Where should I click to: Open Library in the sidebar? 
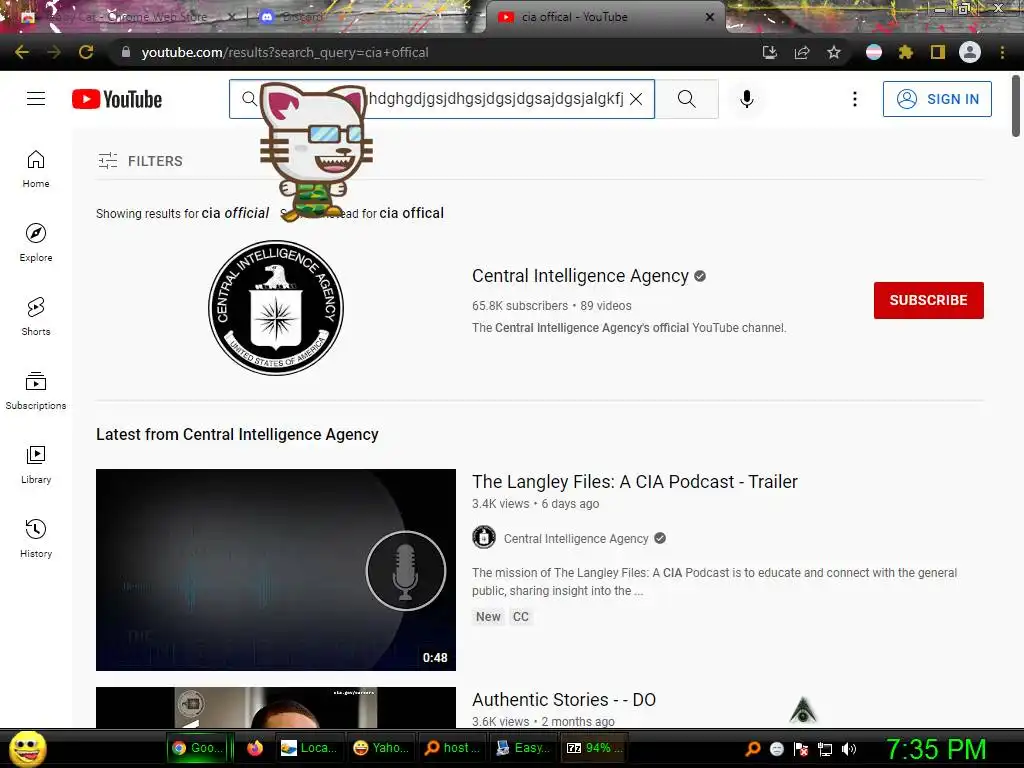tap(36, 464)
